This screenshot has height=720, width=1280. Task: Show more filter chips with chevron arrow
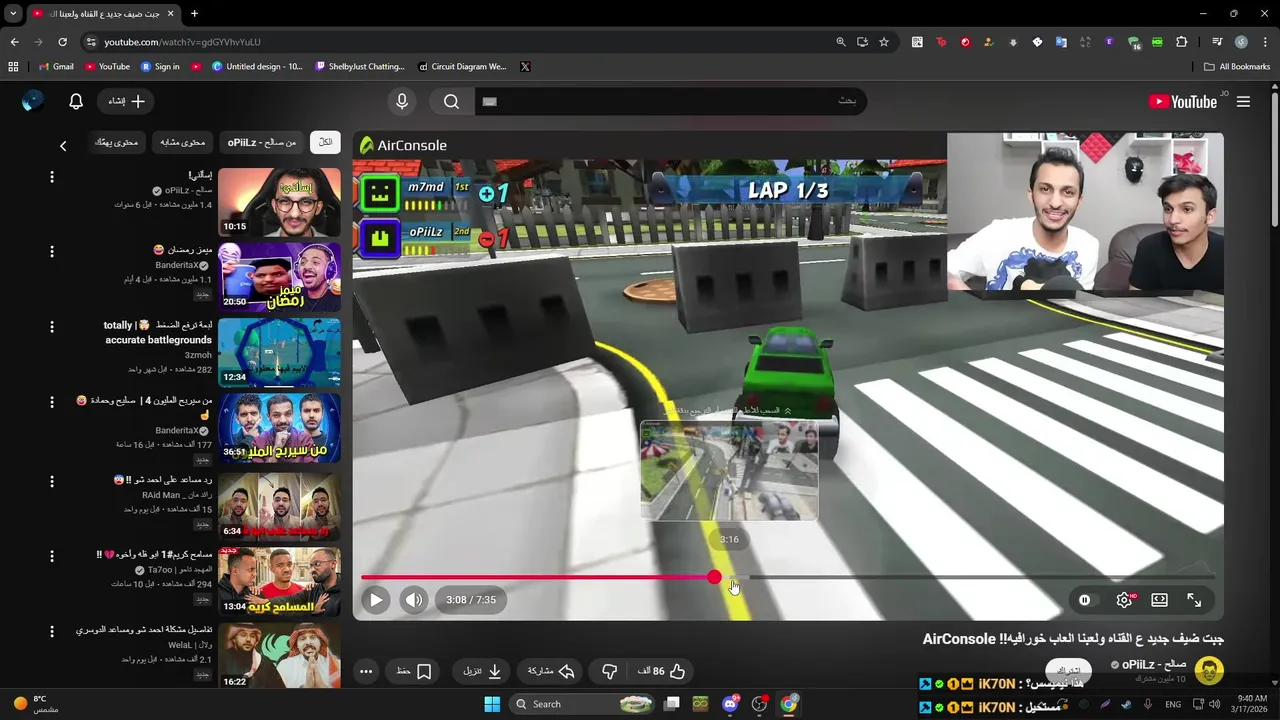pos(63,146)
